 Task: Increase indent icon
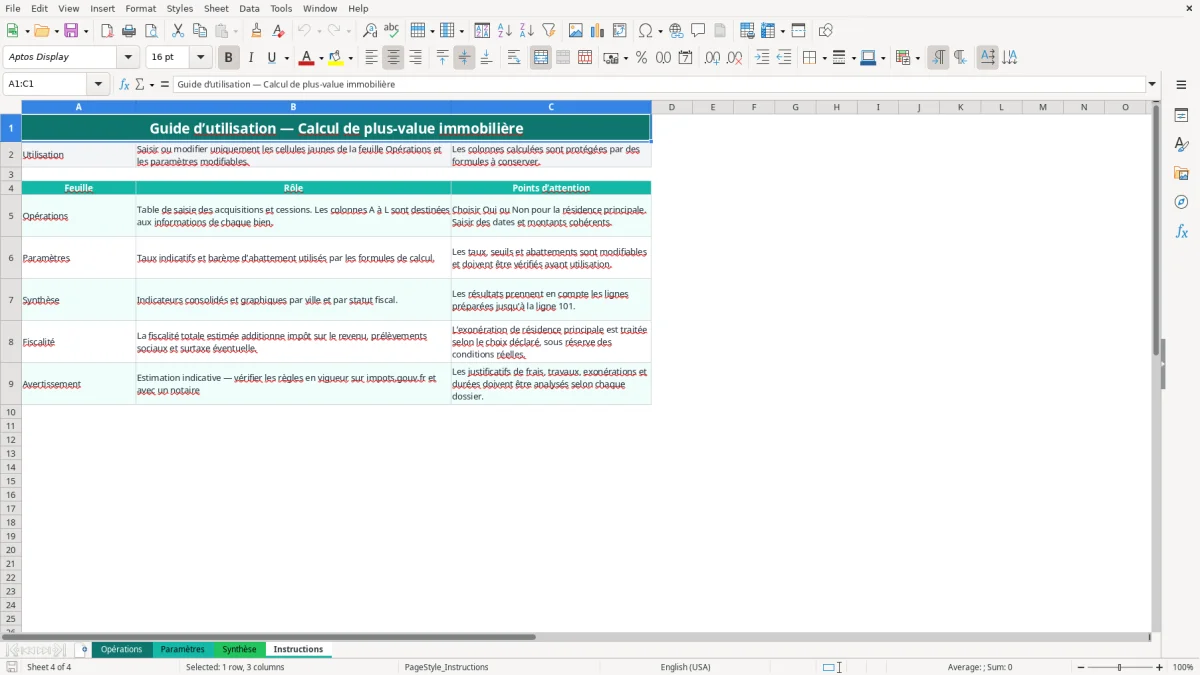(x=762, y=58)
